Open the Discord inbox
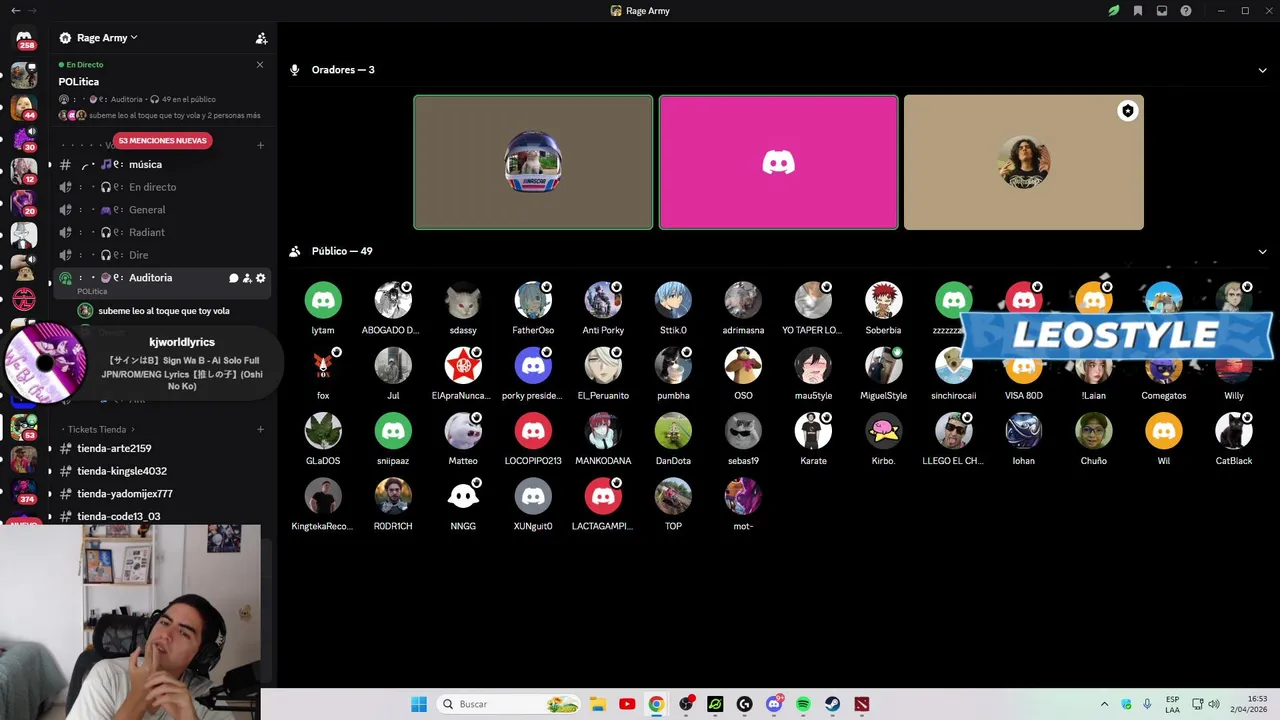Viewport: 1280px width, 720px height. tap(1162, 11)
